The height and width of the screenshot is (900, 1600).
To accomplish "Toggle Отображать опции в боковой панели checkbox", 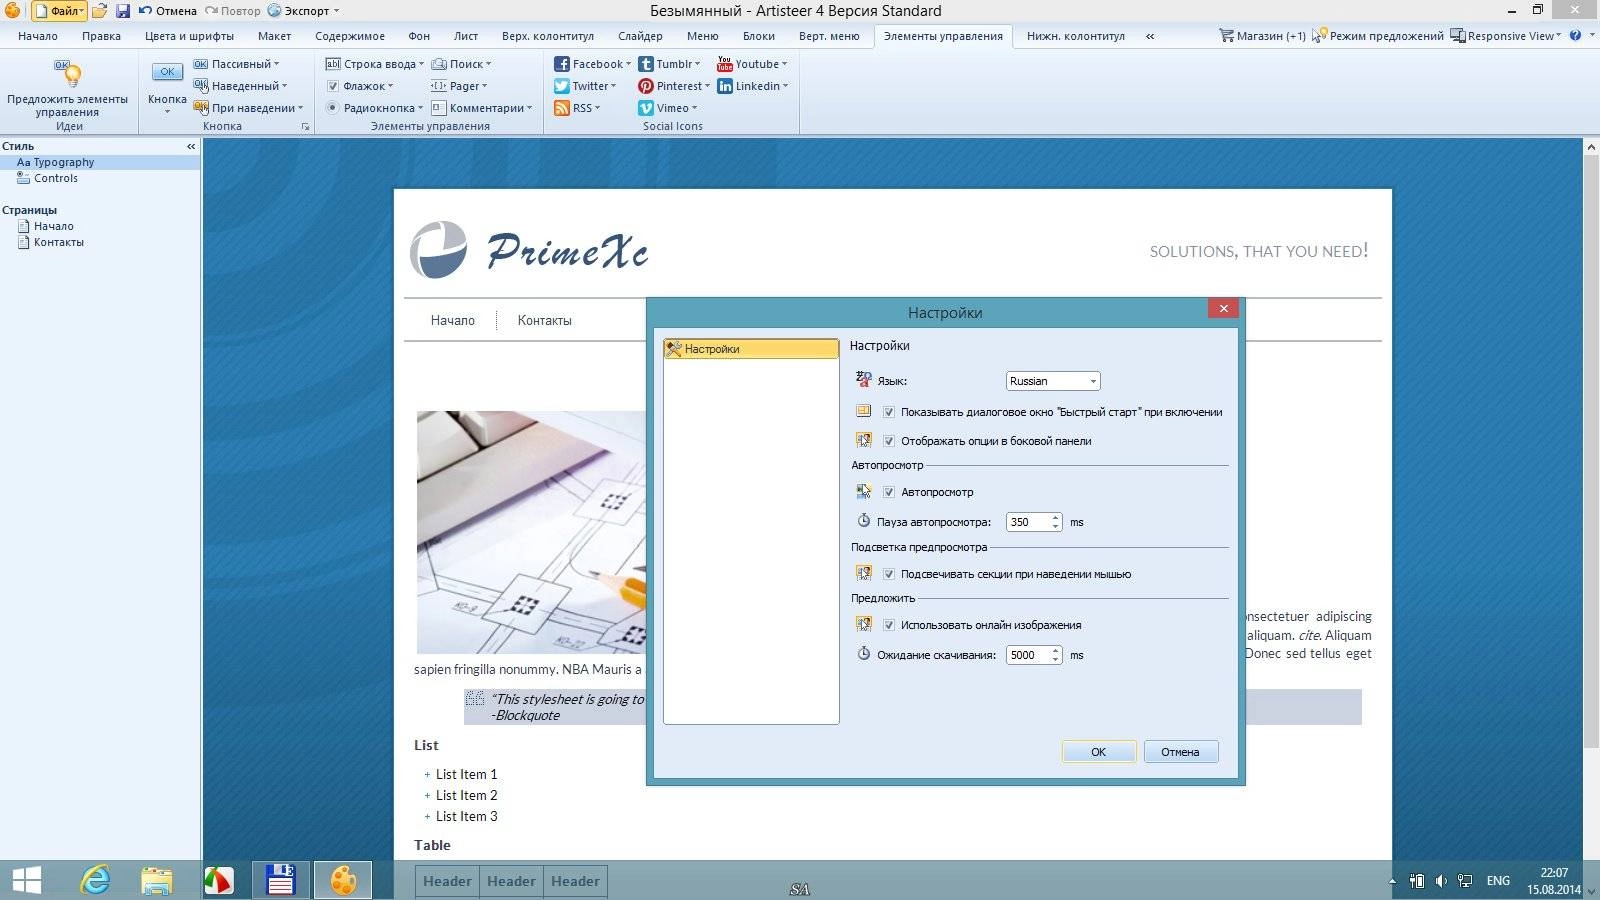I will click(x=889, y=441).
